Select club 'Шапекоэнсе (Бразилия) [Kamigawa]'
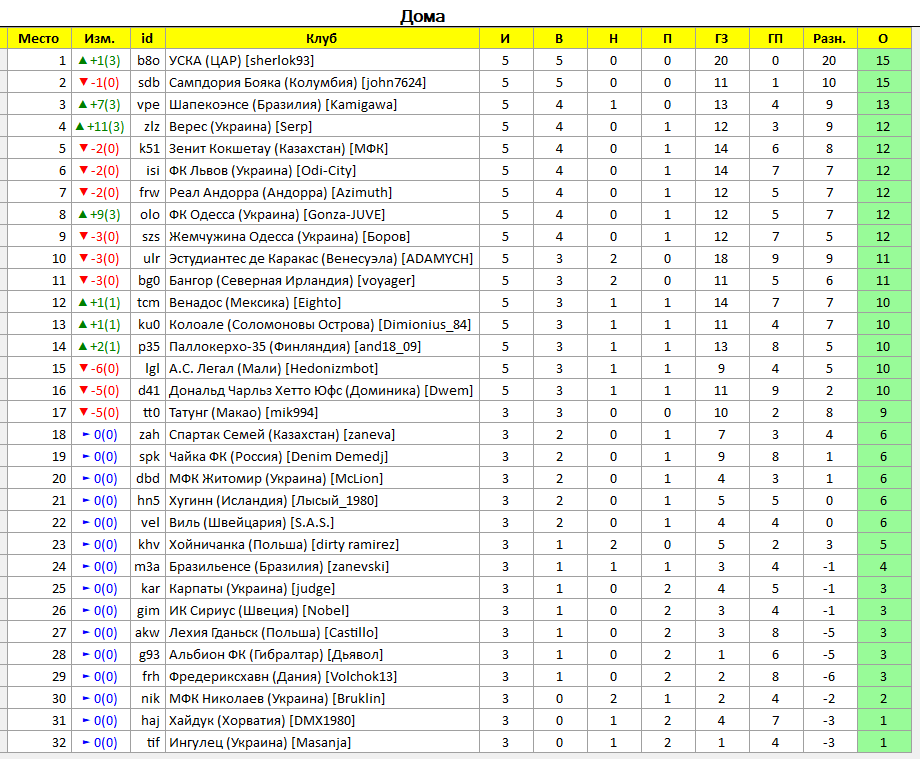Image resolution: width=920 pixels, height=759 pixels. pos(283,104)
